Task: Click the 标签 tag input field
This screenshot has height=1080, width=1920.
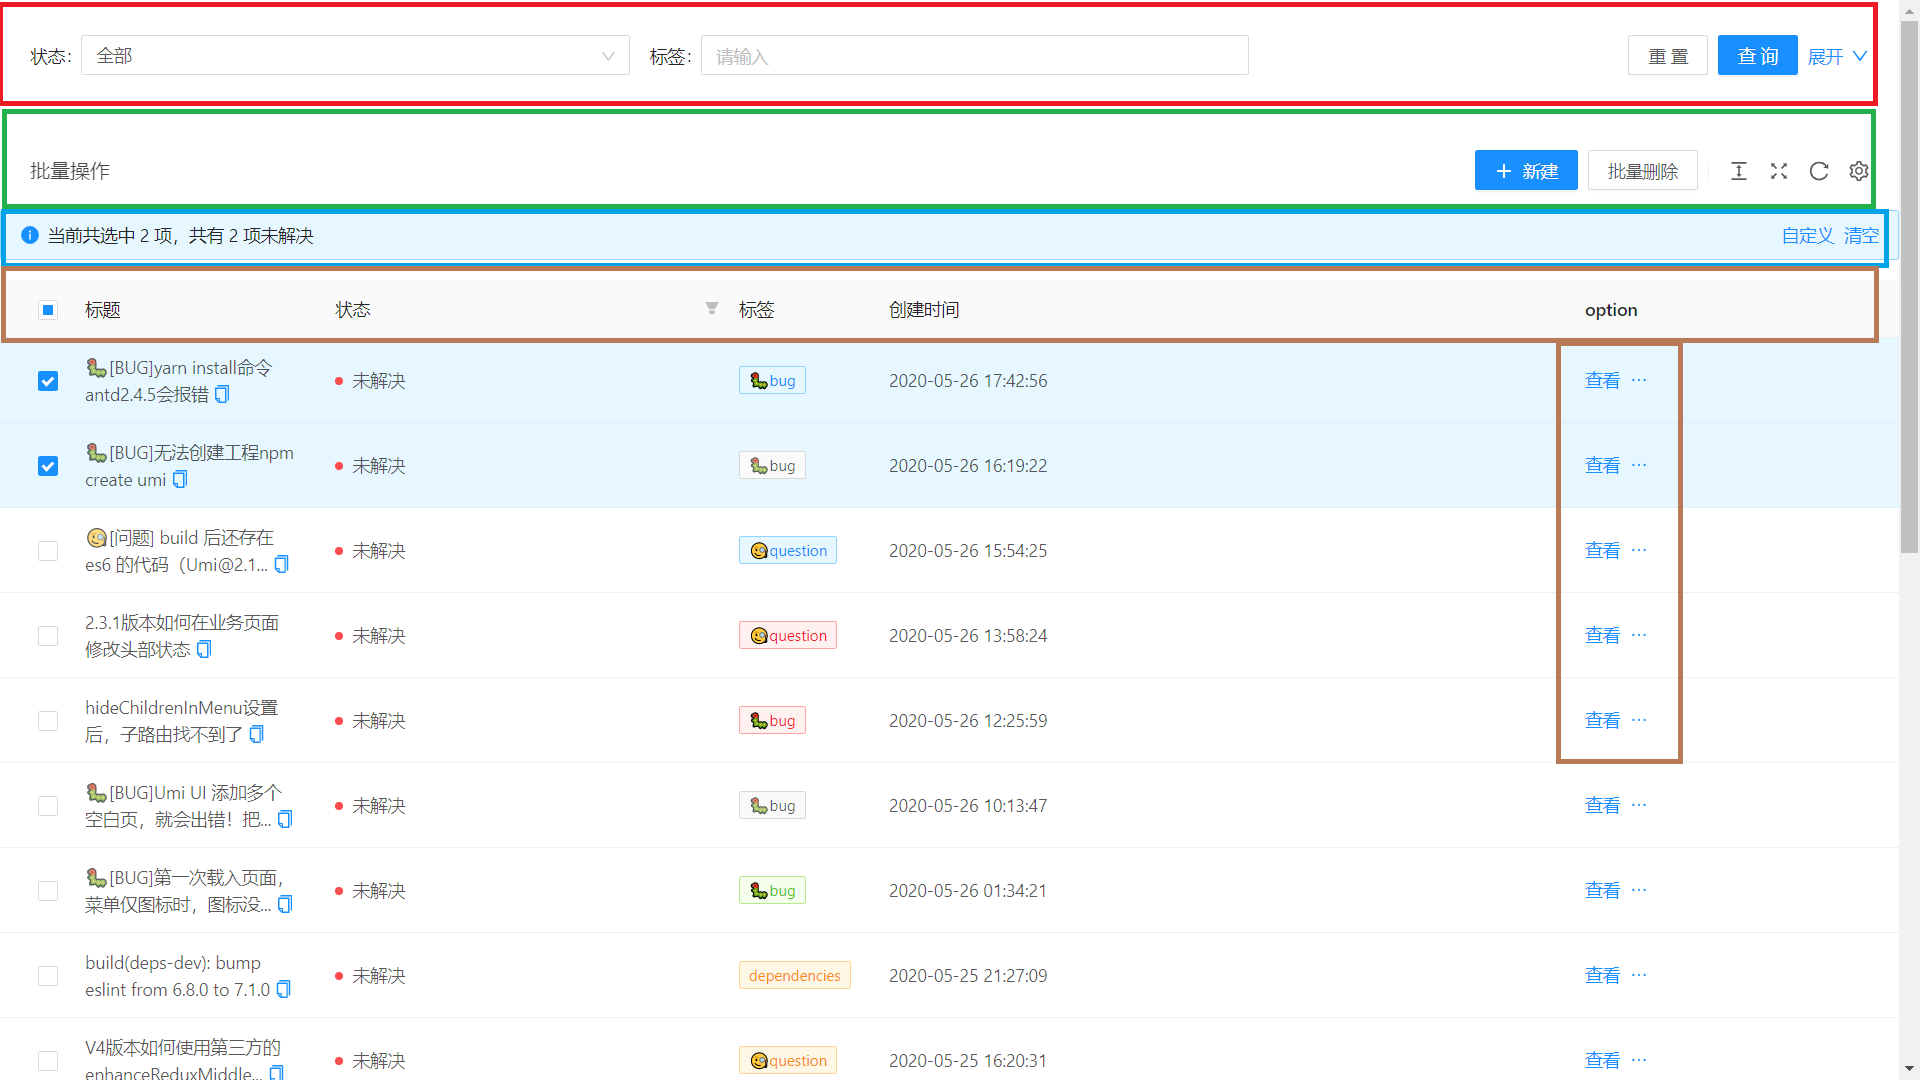Action: (974, 56)
